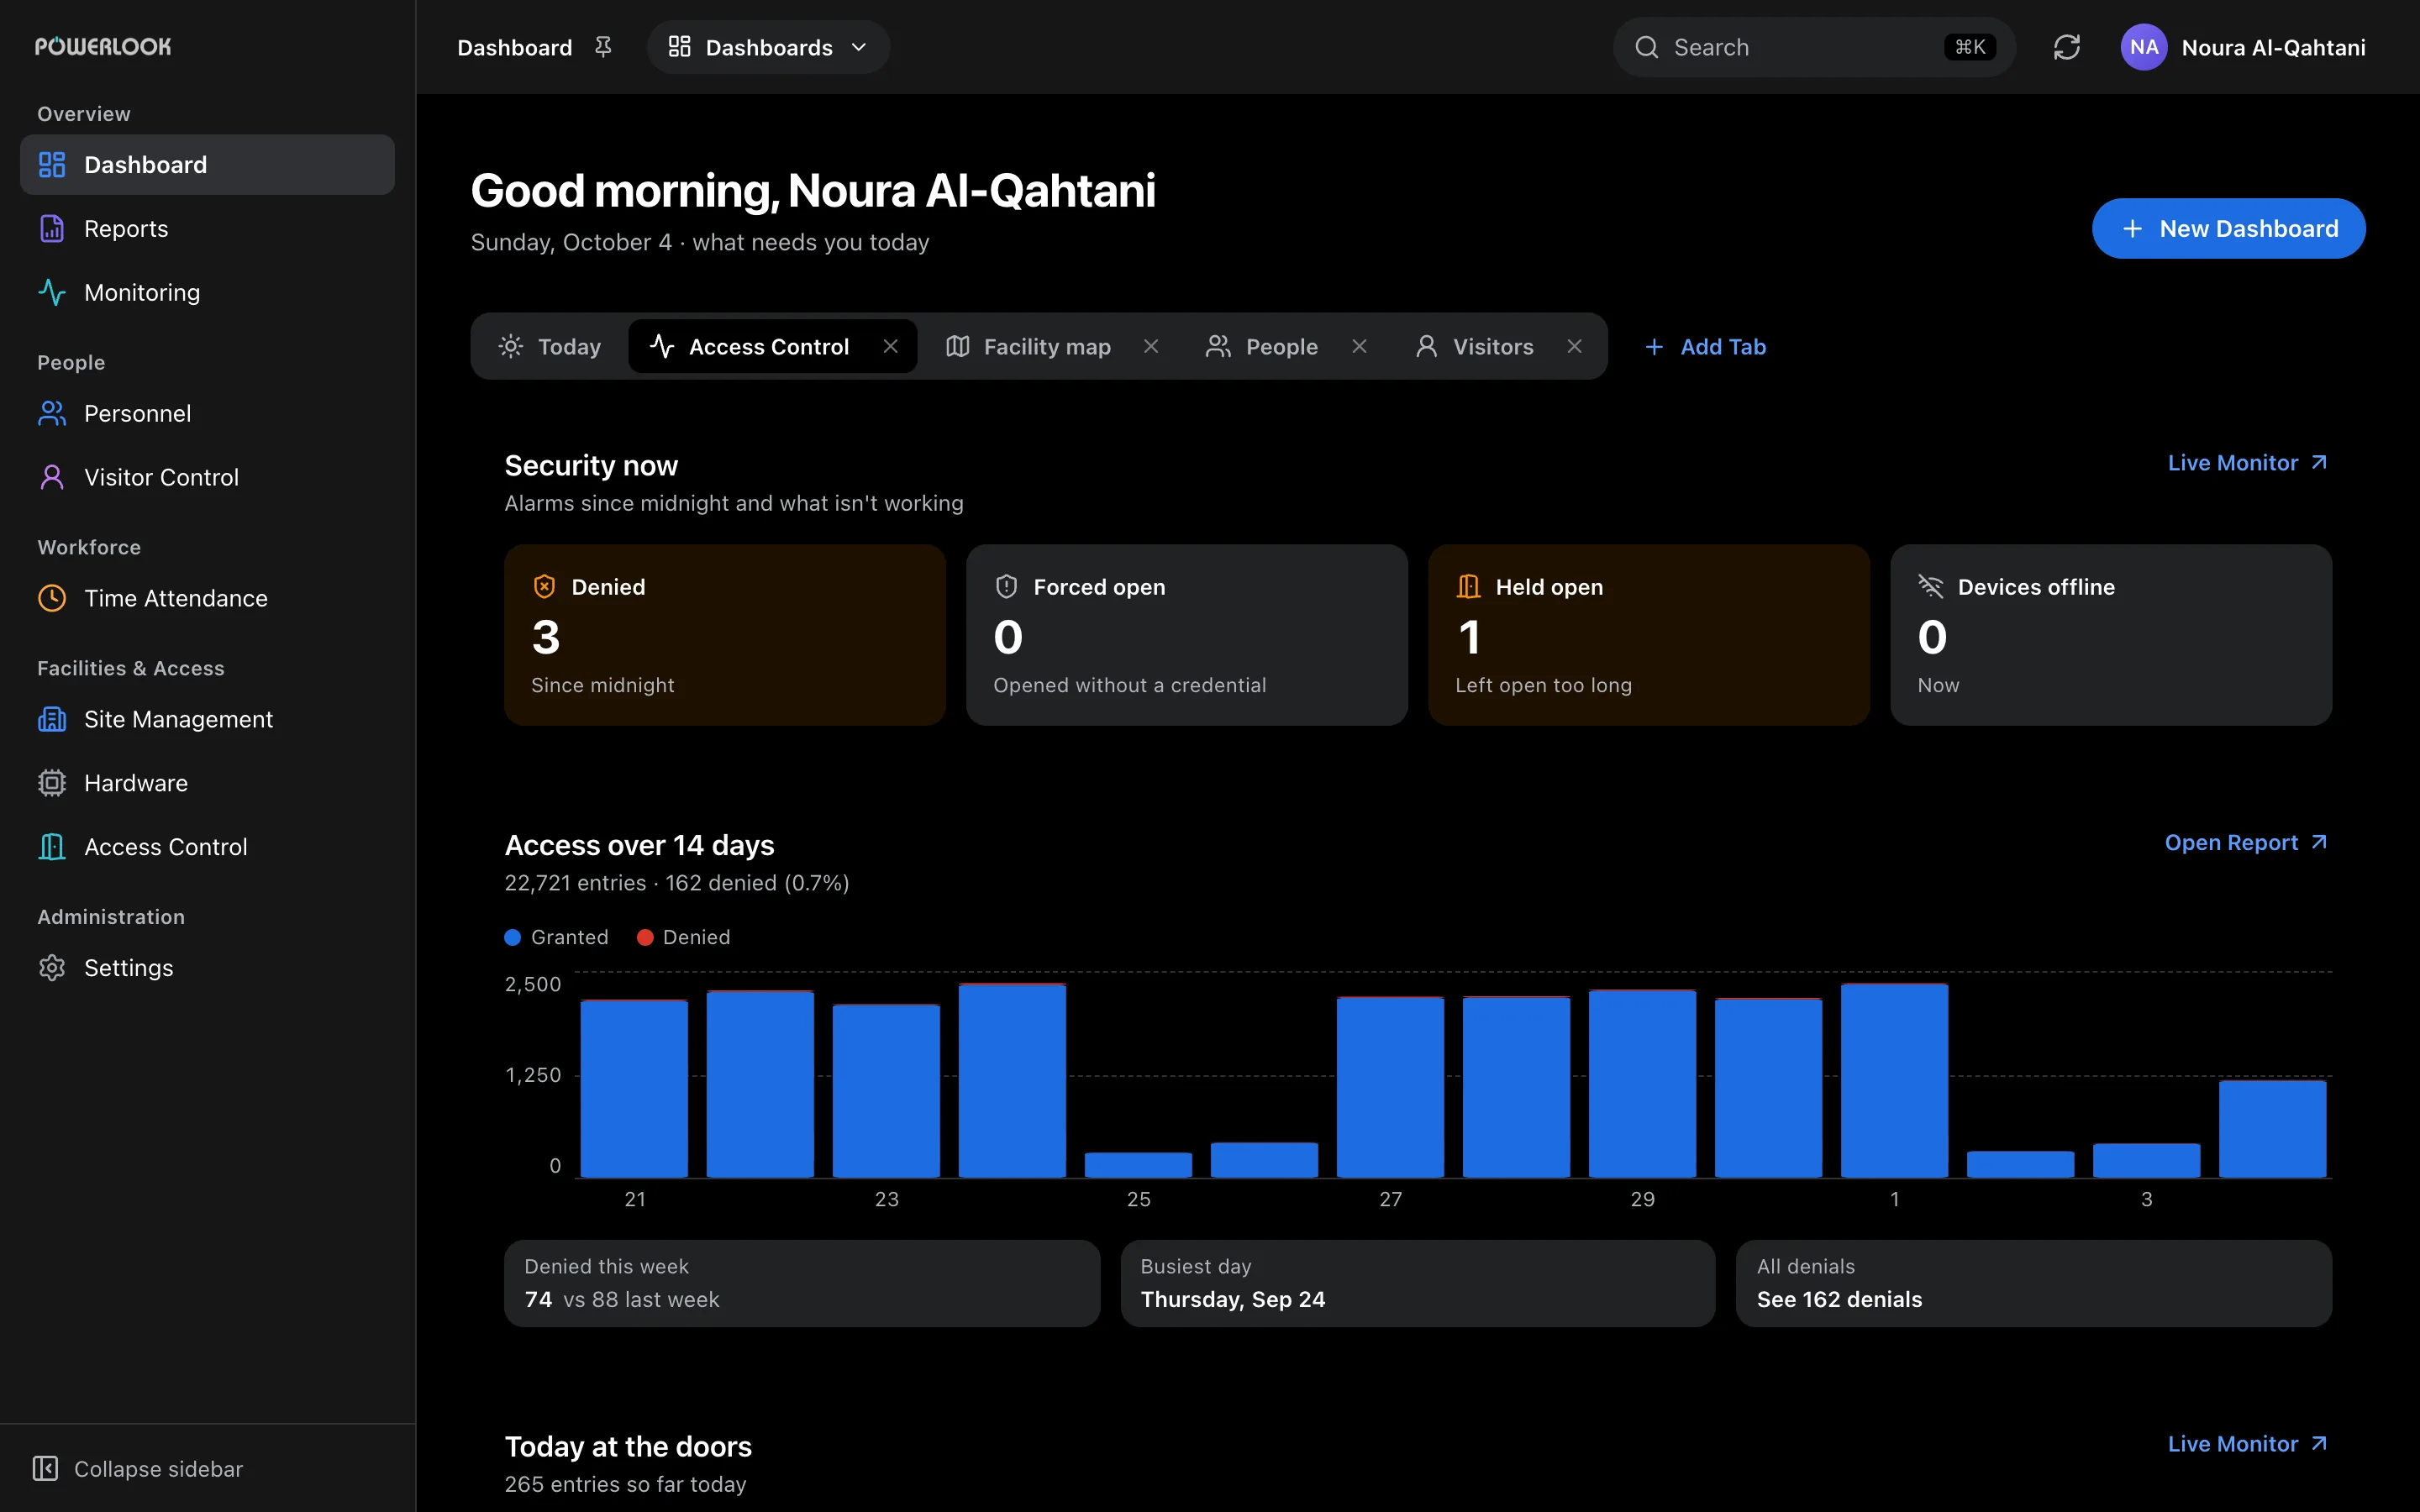
Task: Switch to the Today tab
Action: pyautogui.click(x=550, y=347)
